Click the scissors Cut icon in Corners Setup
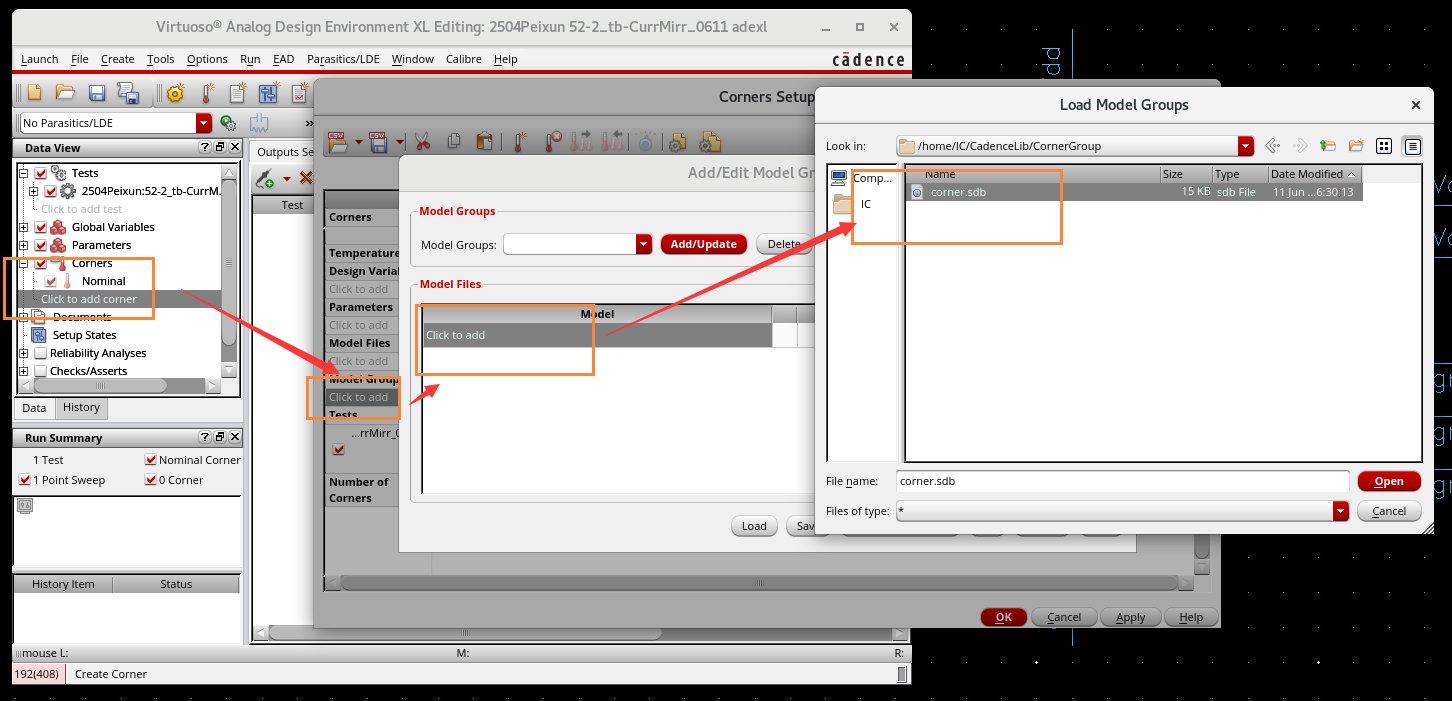This screenshot has width=1452, height=701. click(422, 142)
